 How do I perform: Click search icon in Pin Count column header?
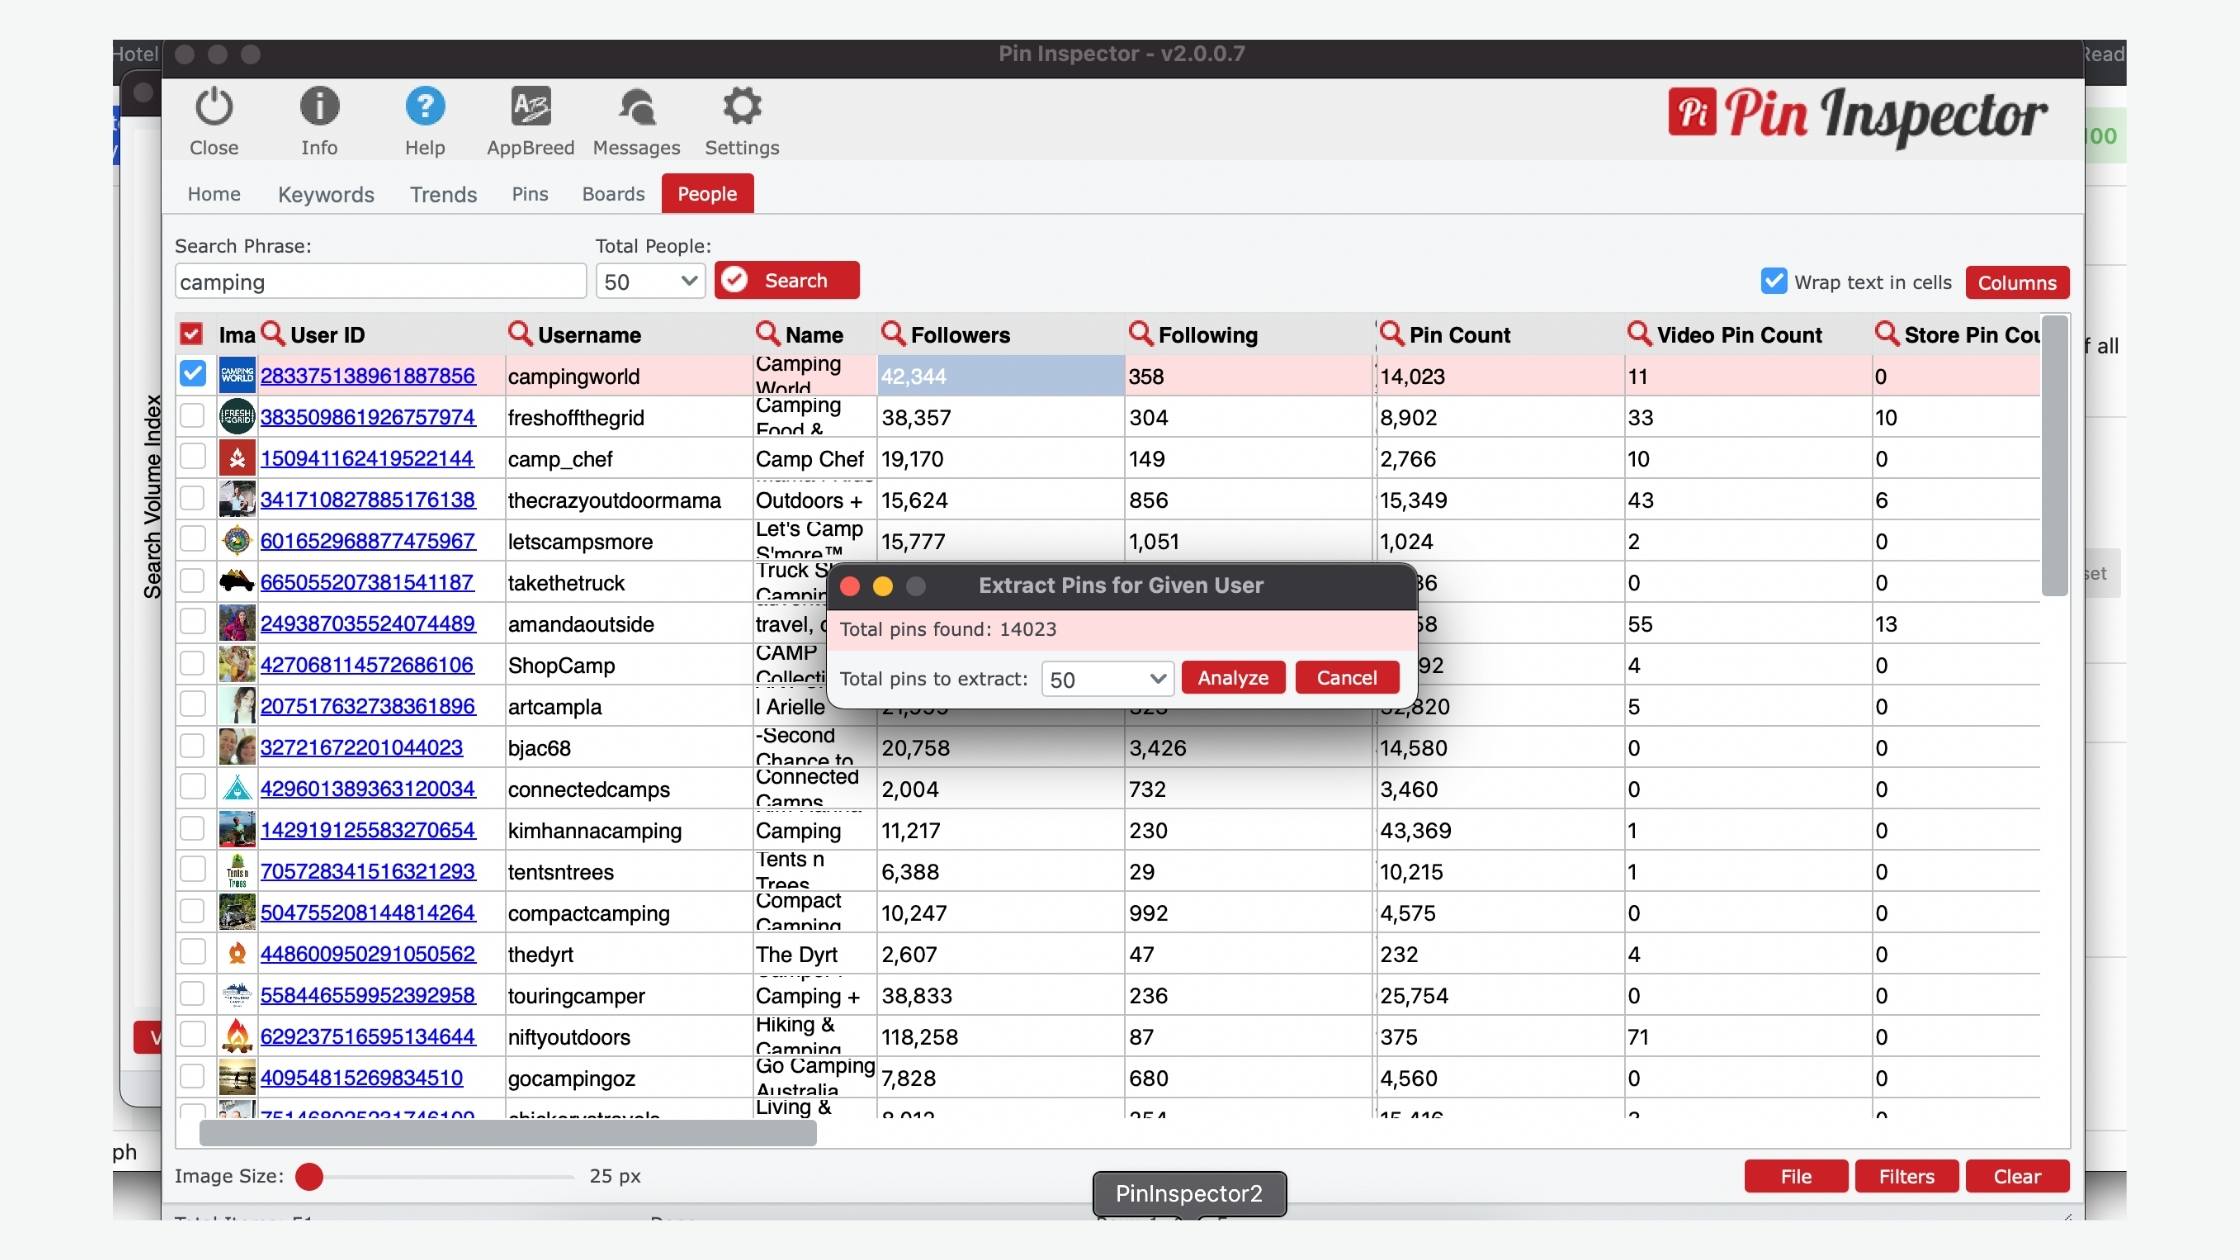(1391, 333)
